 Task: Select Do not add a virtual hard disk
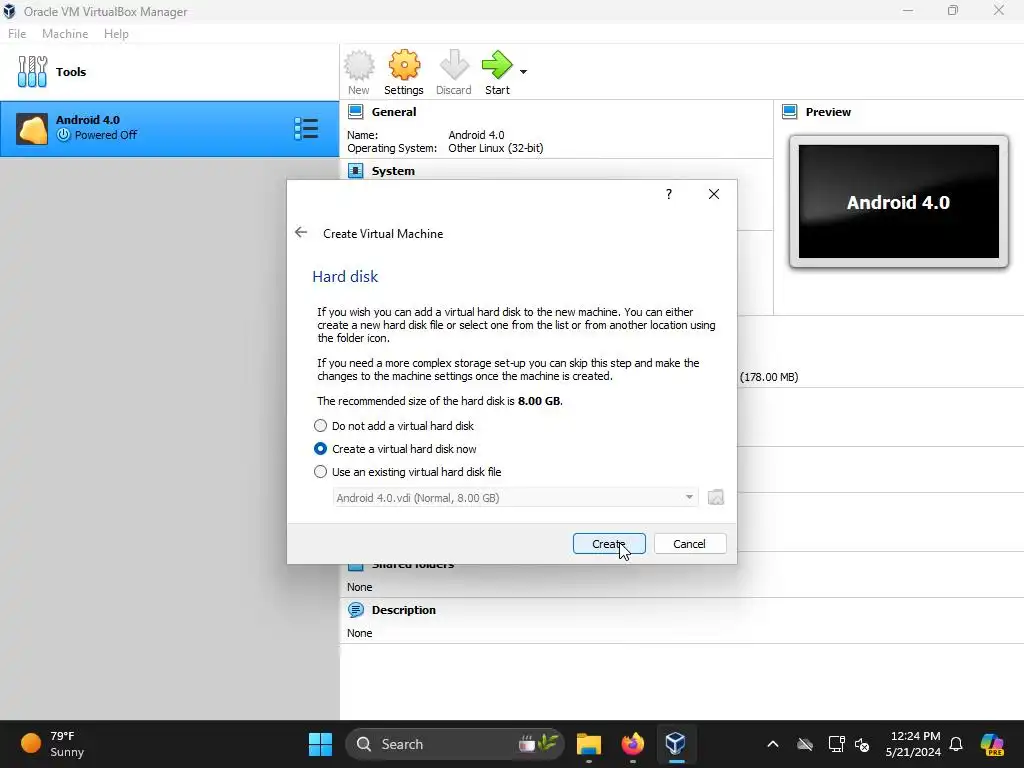click(396, 426)
